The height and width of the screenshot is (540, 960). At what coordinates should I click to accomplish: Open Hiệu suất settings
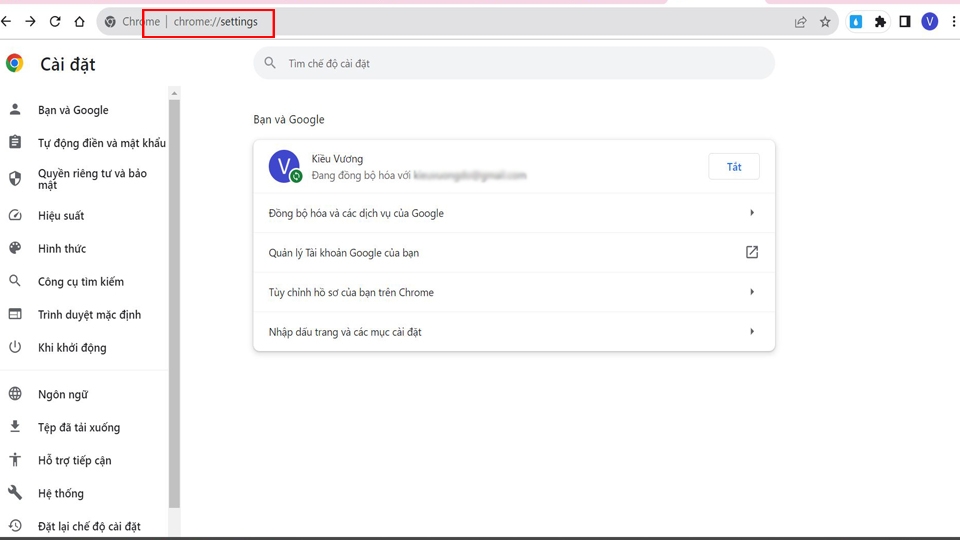point(61,216)
